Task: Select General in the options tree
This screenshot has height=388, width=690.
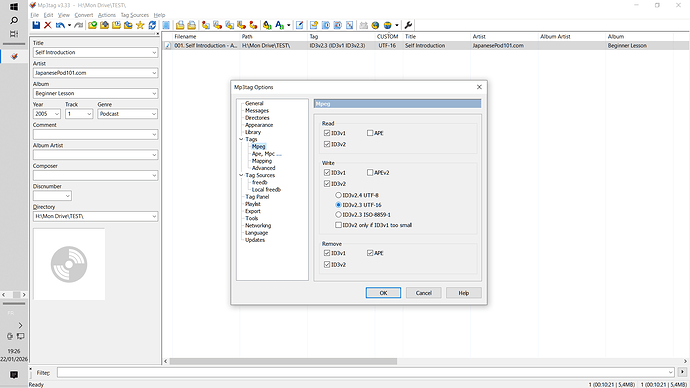Action: click(254, 103)
